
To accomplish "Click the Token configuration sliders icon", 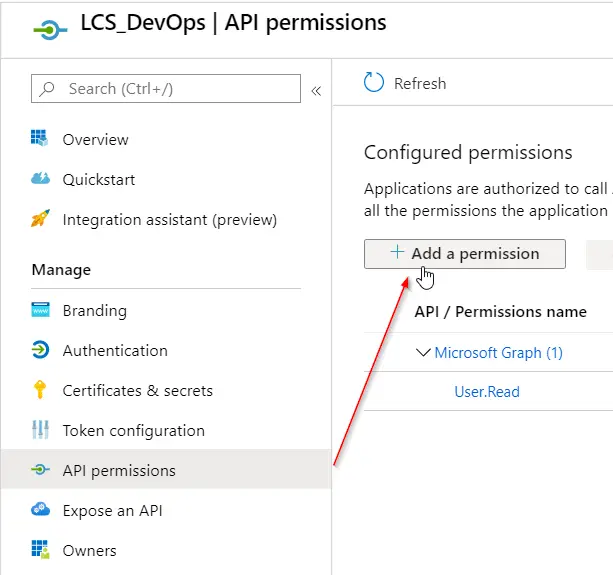I will [x=40, y=430].
